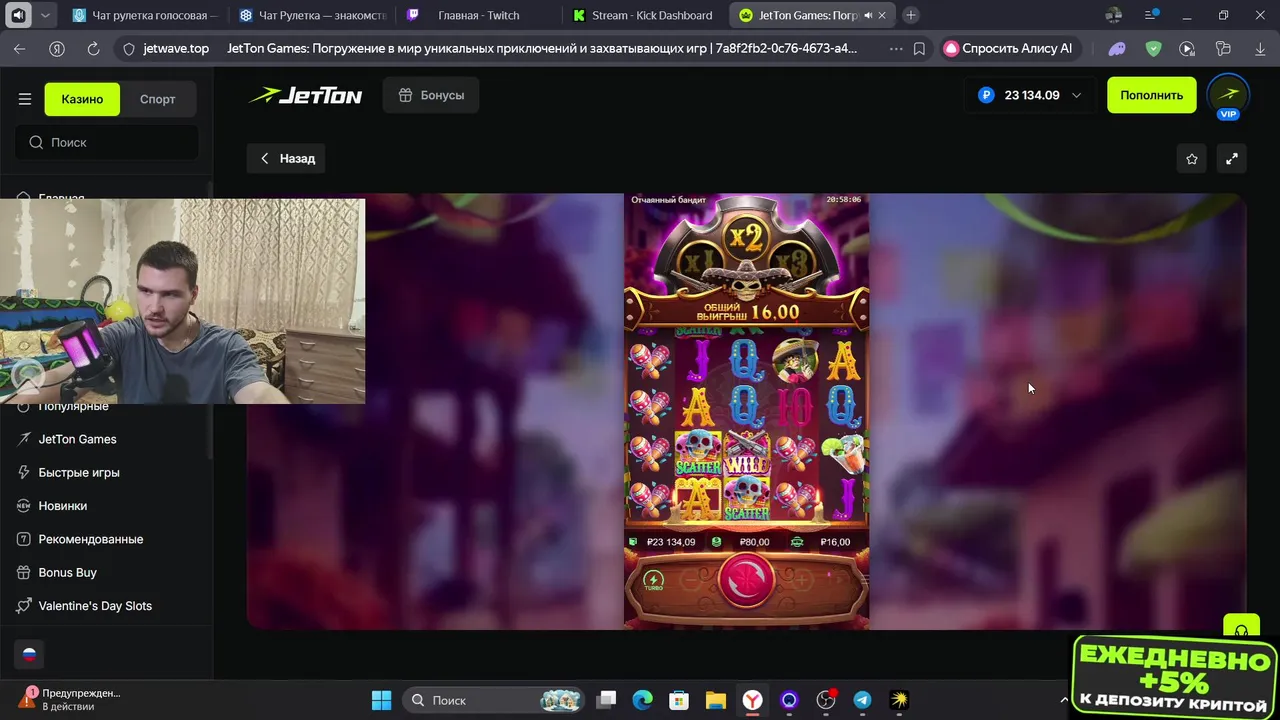Click the Новинки NEW badge icon
This screenshot has height=720, width=1280.
pyautogui.click(x=24, y=506)
